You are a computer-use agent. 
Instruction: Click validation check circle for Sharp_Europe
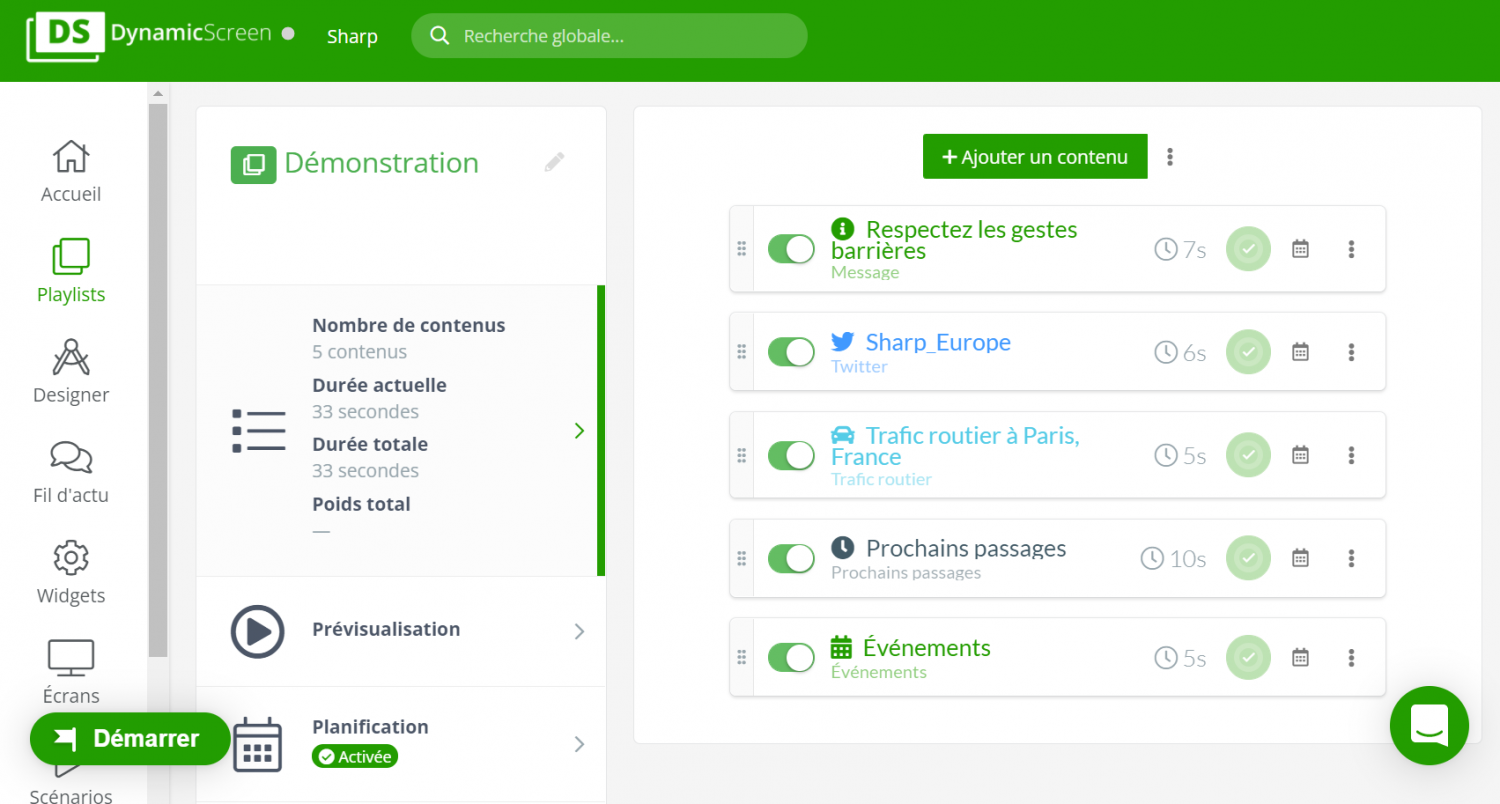(x=1248, y=352)
